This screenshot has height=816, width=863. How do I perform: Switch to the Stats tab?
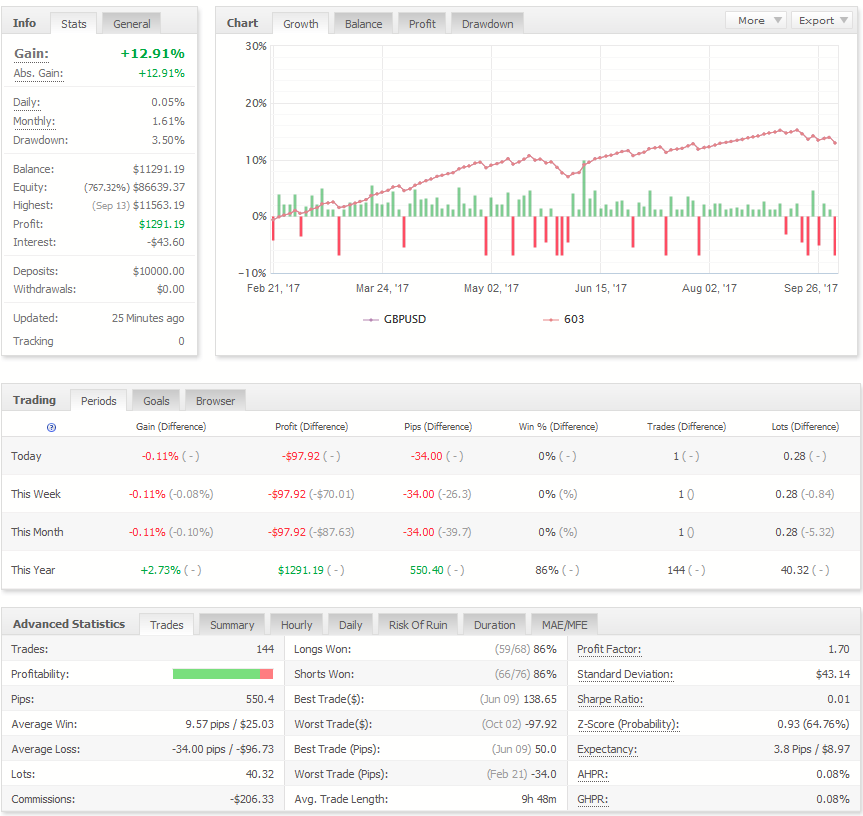pyautogui.click(x=74, y=24)
